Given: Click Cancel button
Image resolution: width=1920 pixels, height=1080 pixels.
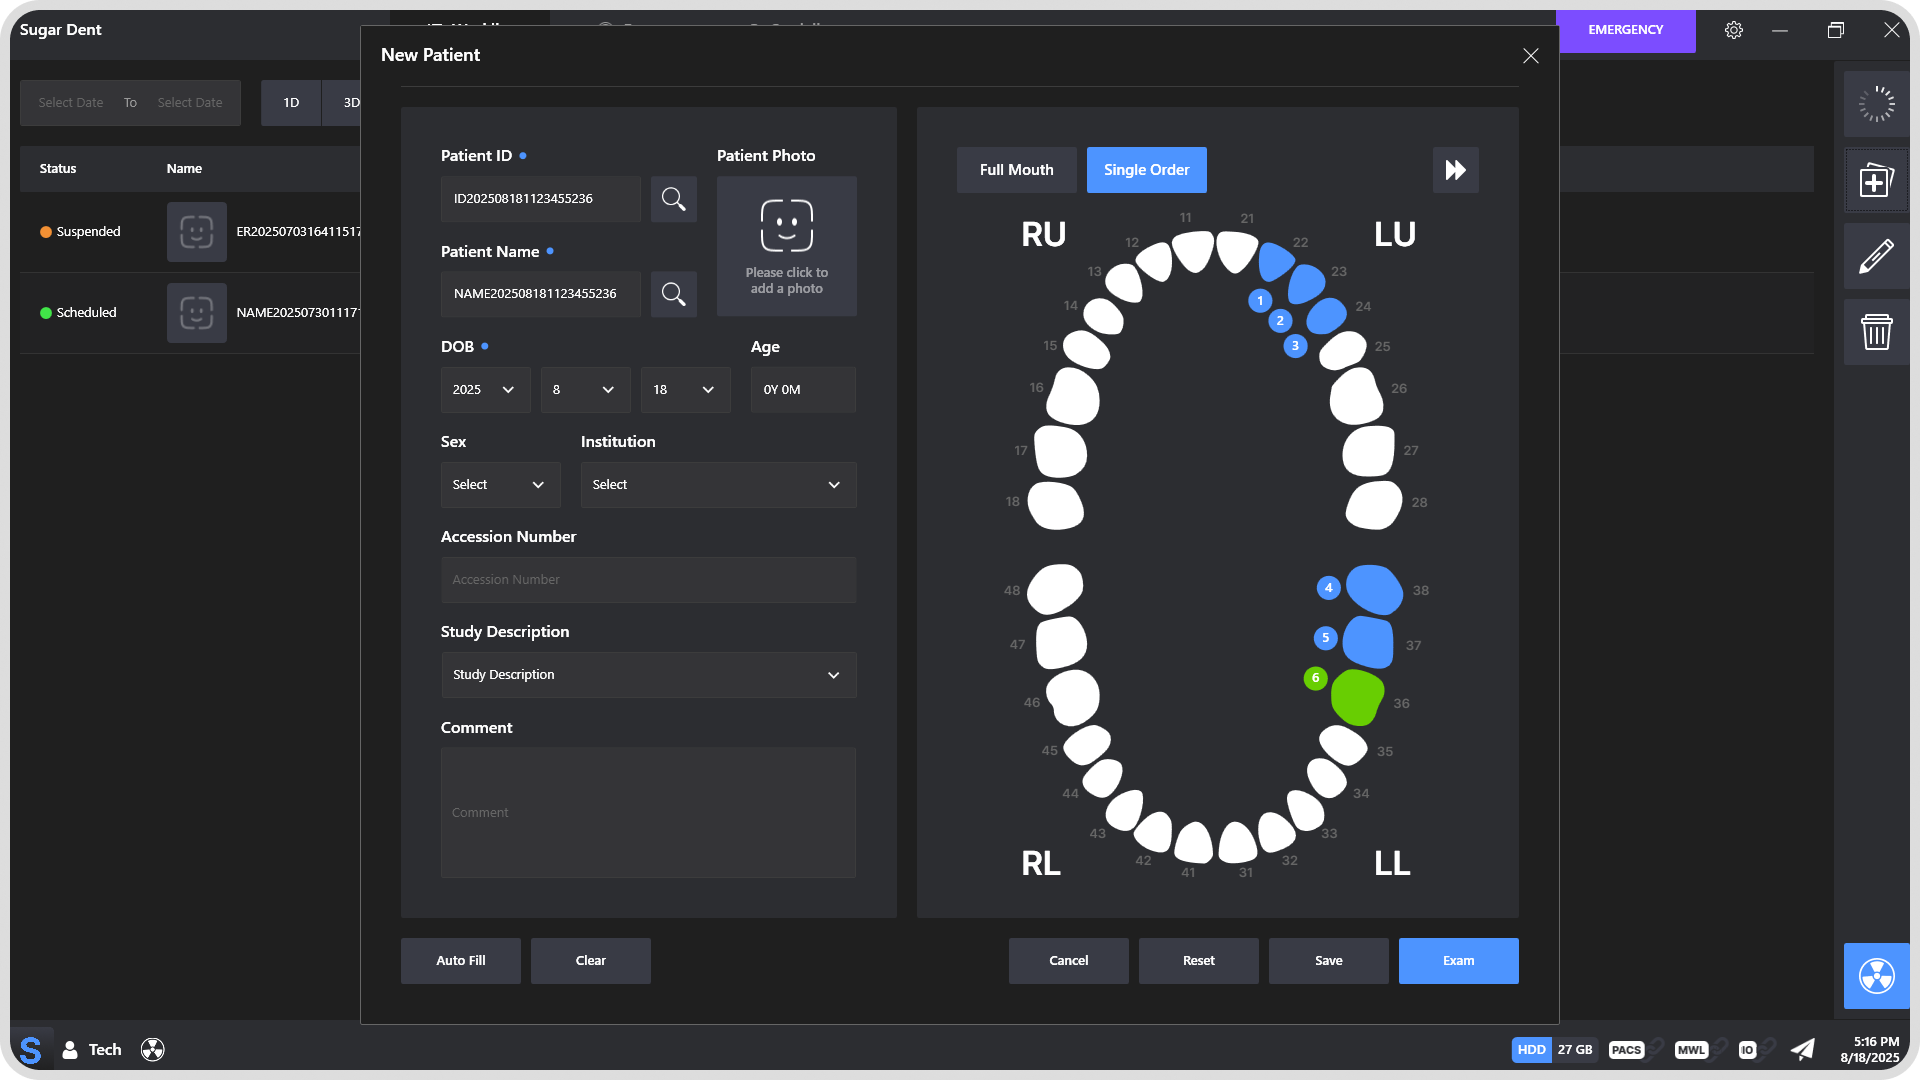Looking at the screenshot, I should point(1068,961).
